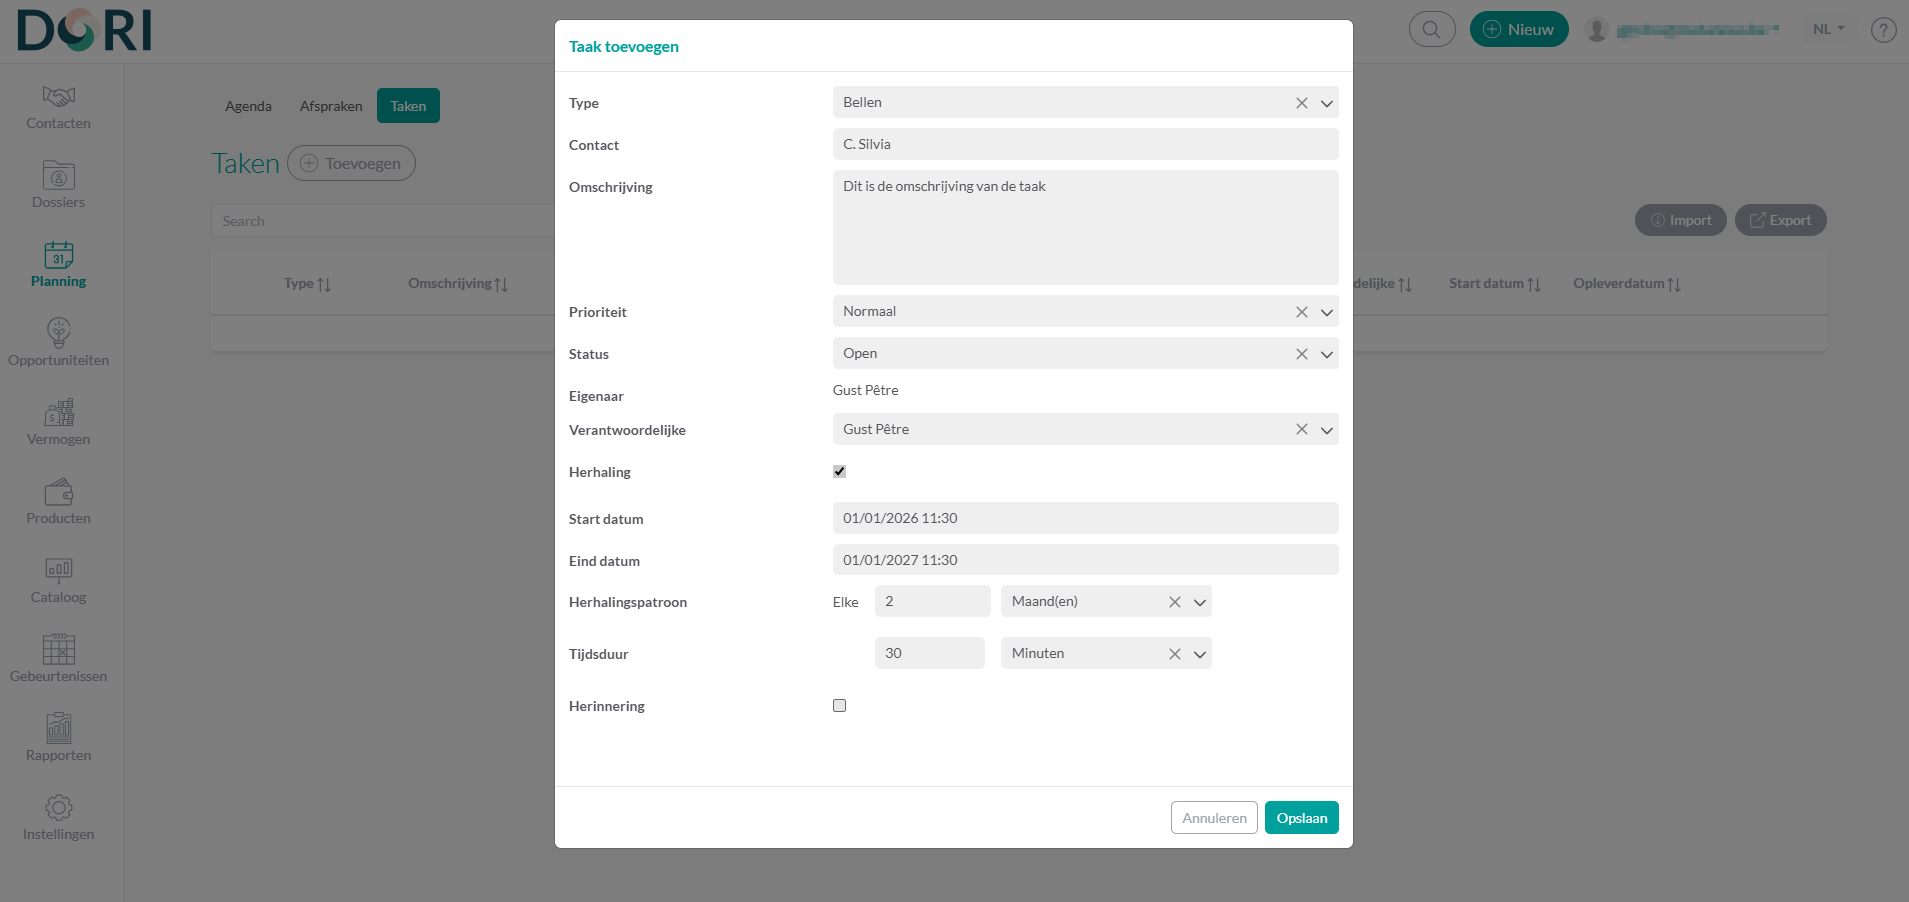The height and width of the screenshot is (902, 1909).
Task: Open Instellingen gear icon
Action: [x=58, y=807]
